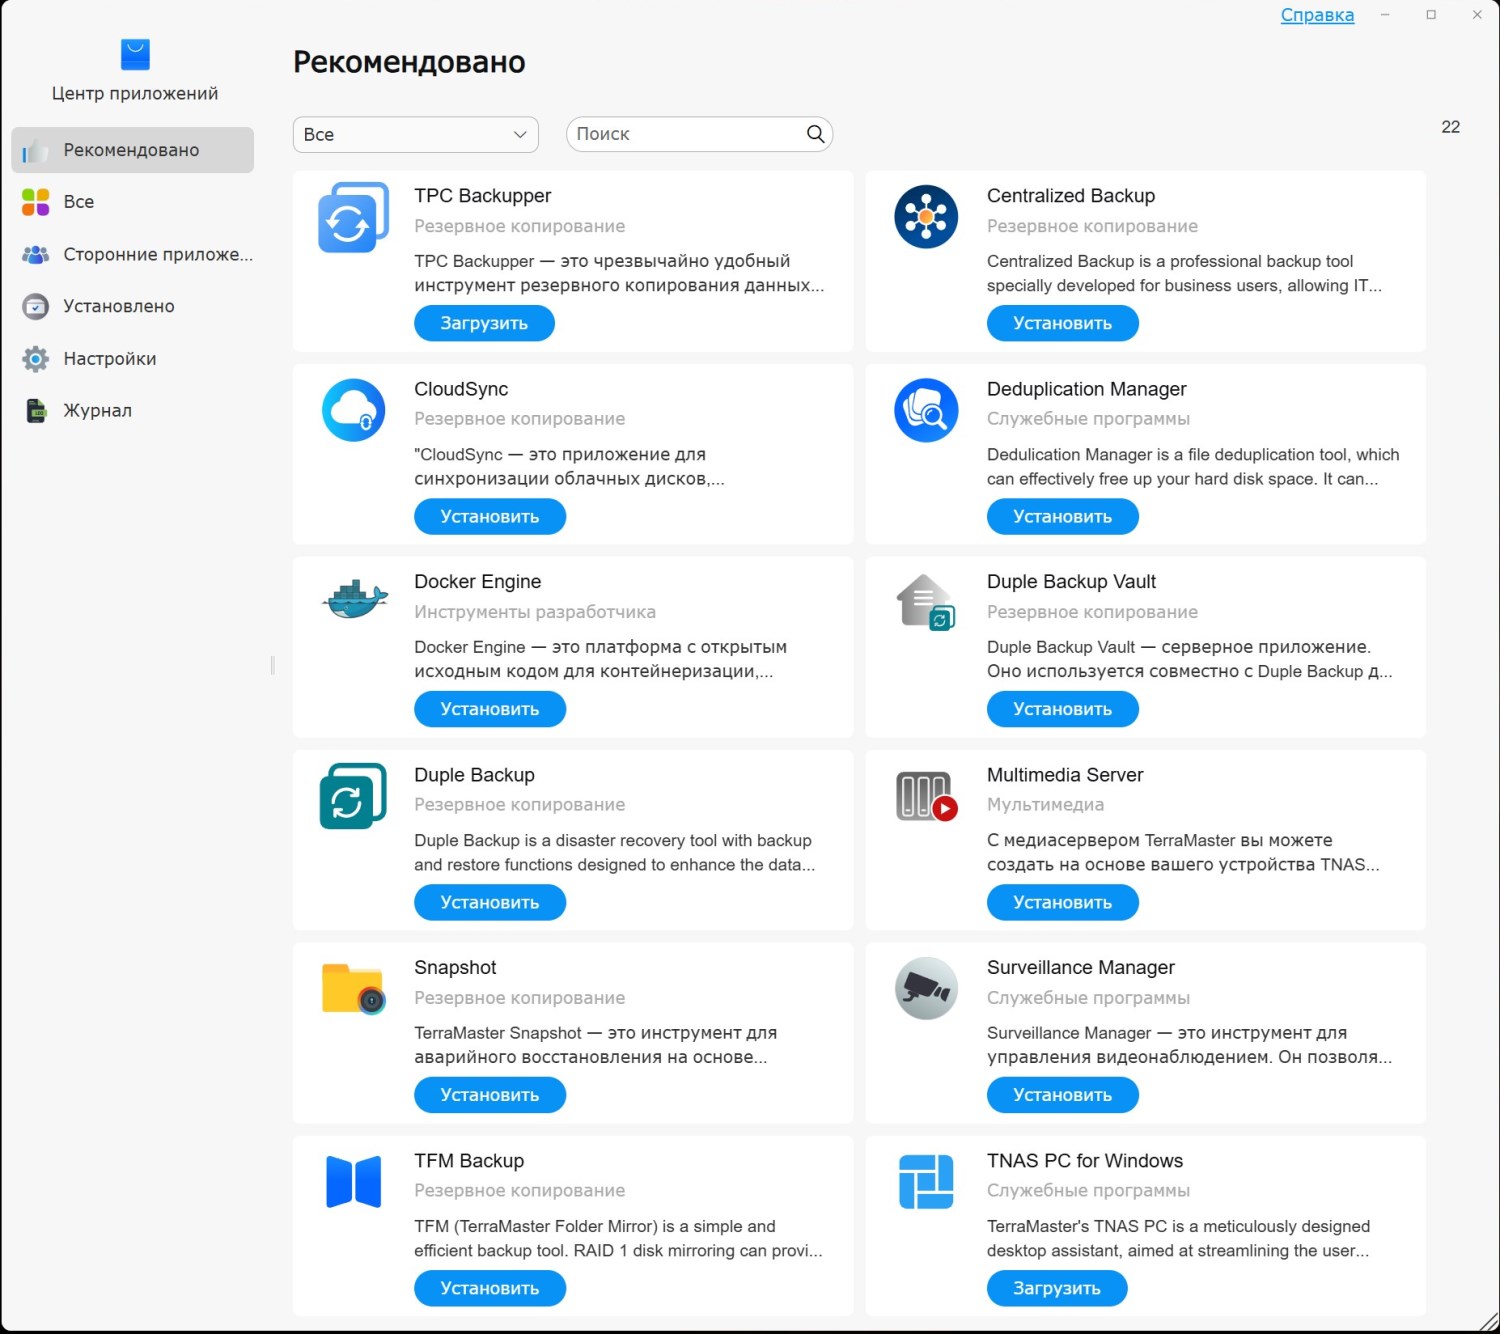The image size is (1500, 1334).
Task: Click the Docker Engine title text
Action: click(478, 582)
